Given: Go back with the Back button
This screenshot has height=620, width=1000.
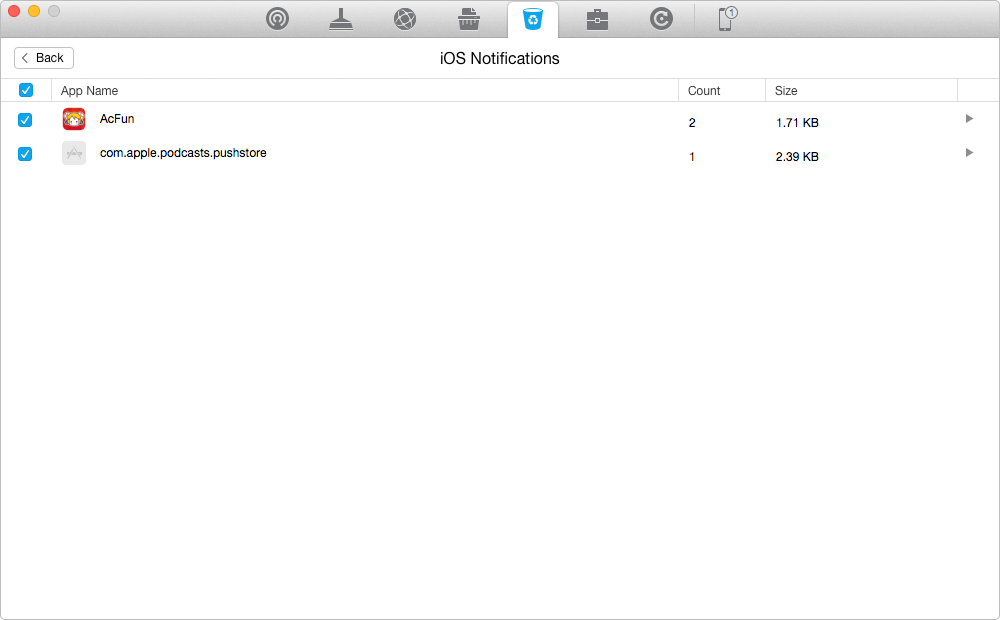Looking at the screenshot, I should point(44,58).
